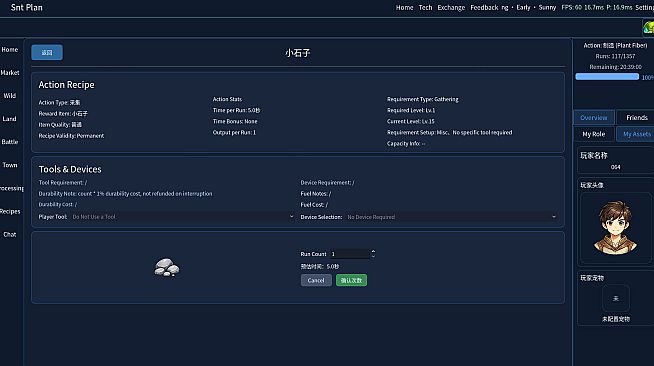Image resolution: width=654 pixels, height=366 pixels.
Task: Click the Run Count input field
Action: pos(350,254)
